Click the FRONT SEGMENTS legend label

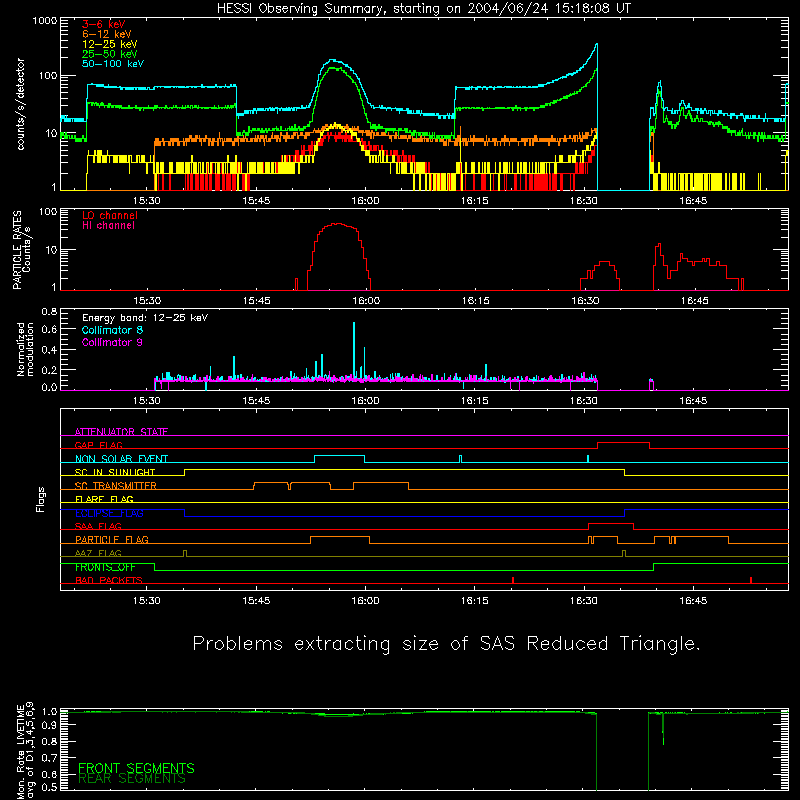[136, 768]
